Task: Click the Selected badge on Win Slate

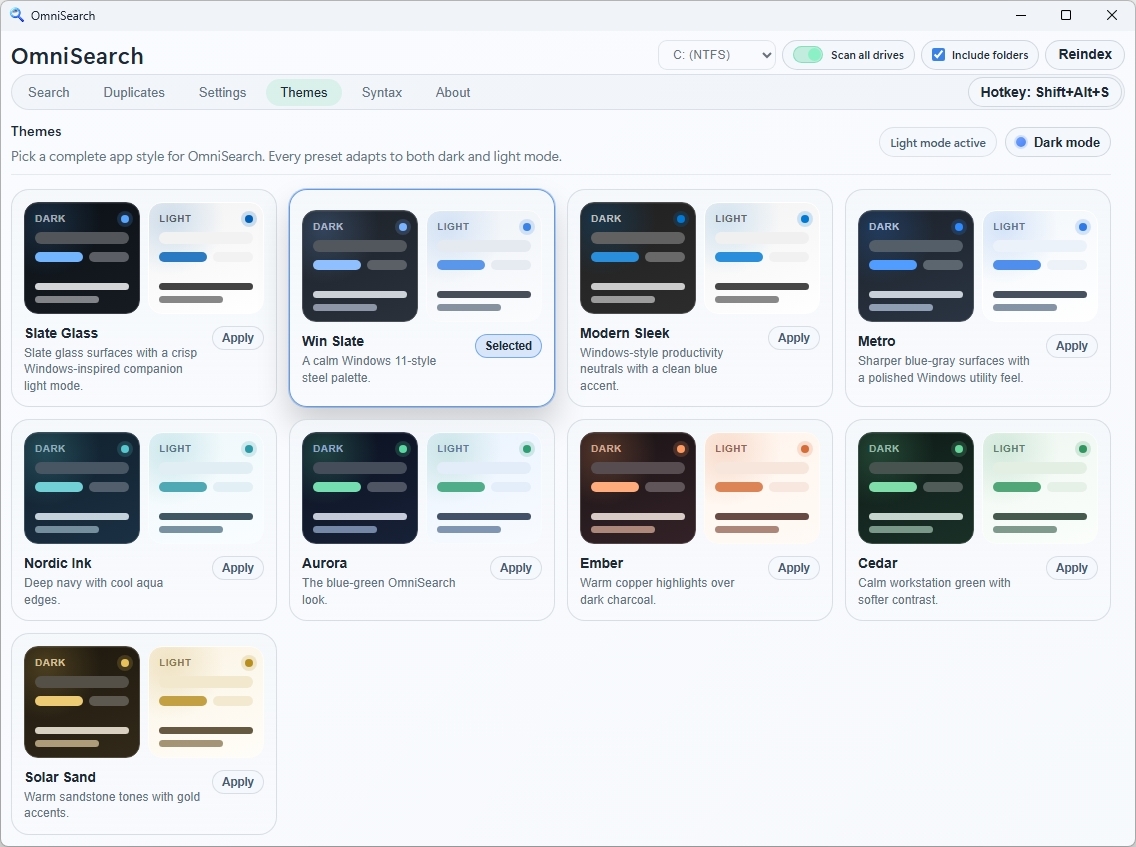Action: 507,345
